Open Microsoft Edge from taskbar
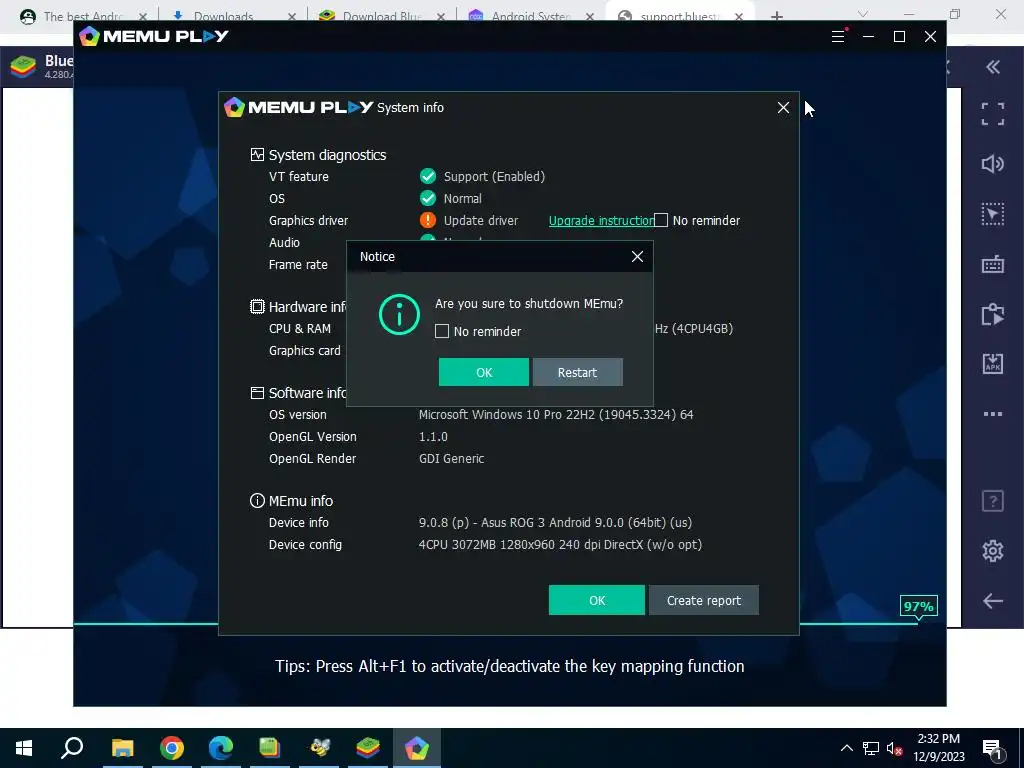 pyautogui.click(x=221, y=748)
